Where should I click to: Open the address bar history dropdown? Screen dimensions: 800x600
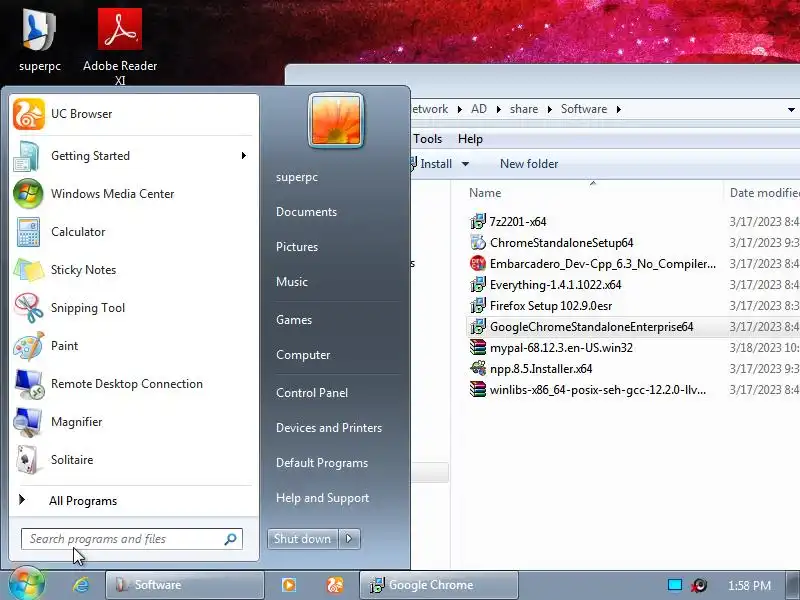pos(791,110)
